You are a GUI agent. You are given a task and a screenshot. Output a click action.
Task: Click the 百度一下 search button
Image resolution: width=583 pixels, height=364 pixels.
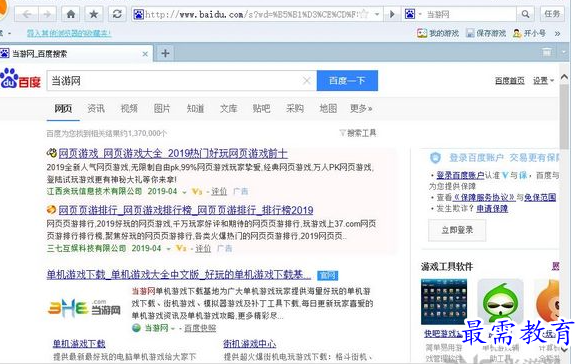click(x=347, y=81)
